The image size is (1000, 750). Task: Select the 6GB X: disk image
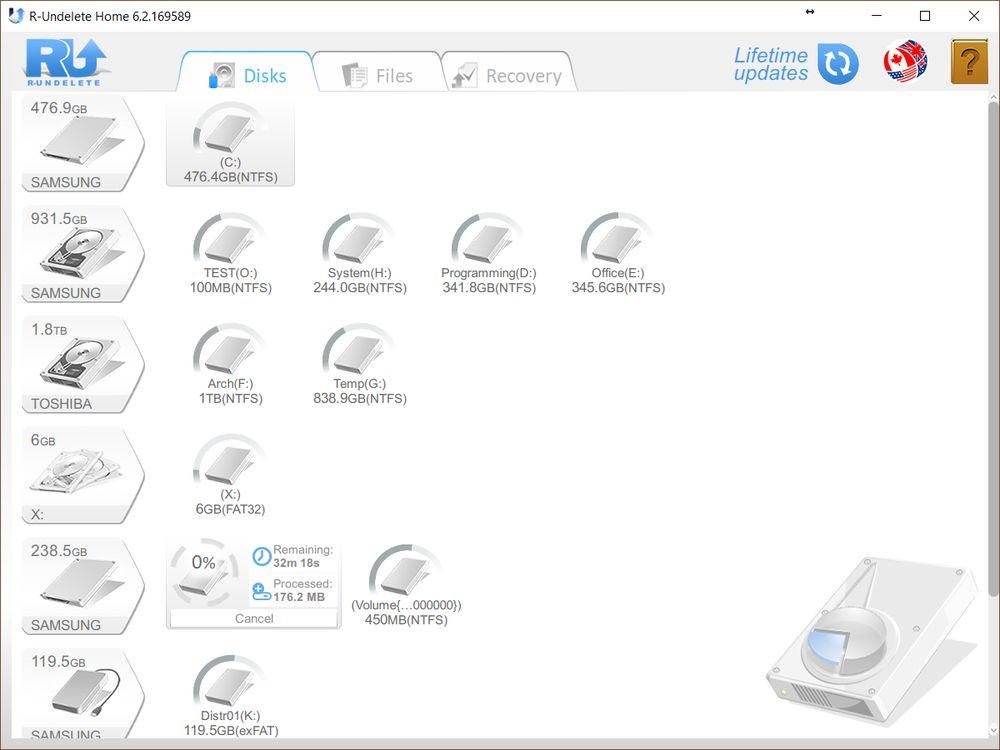point(83,476)
